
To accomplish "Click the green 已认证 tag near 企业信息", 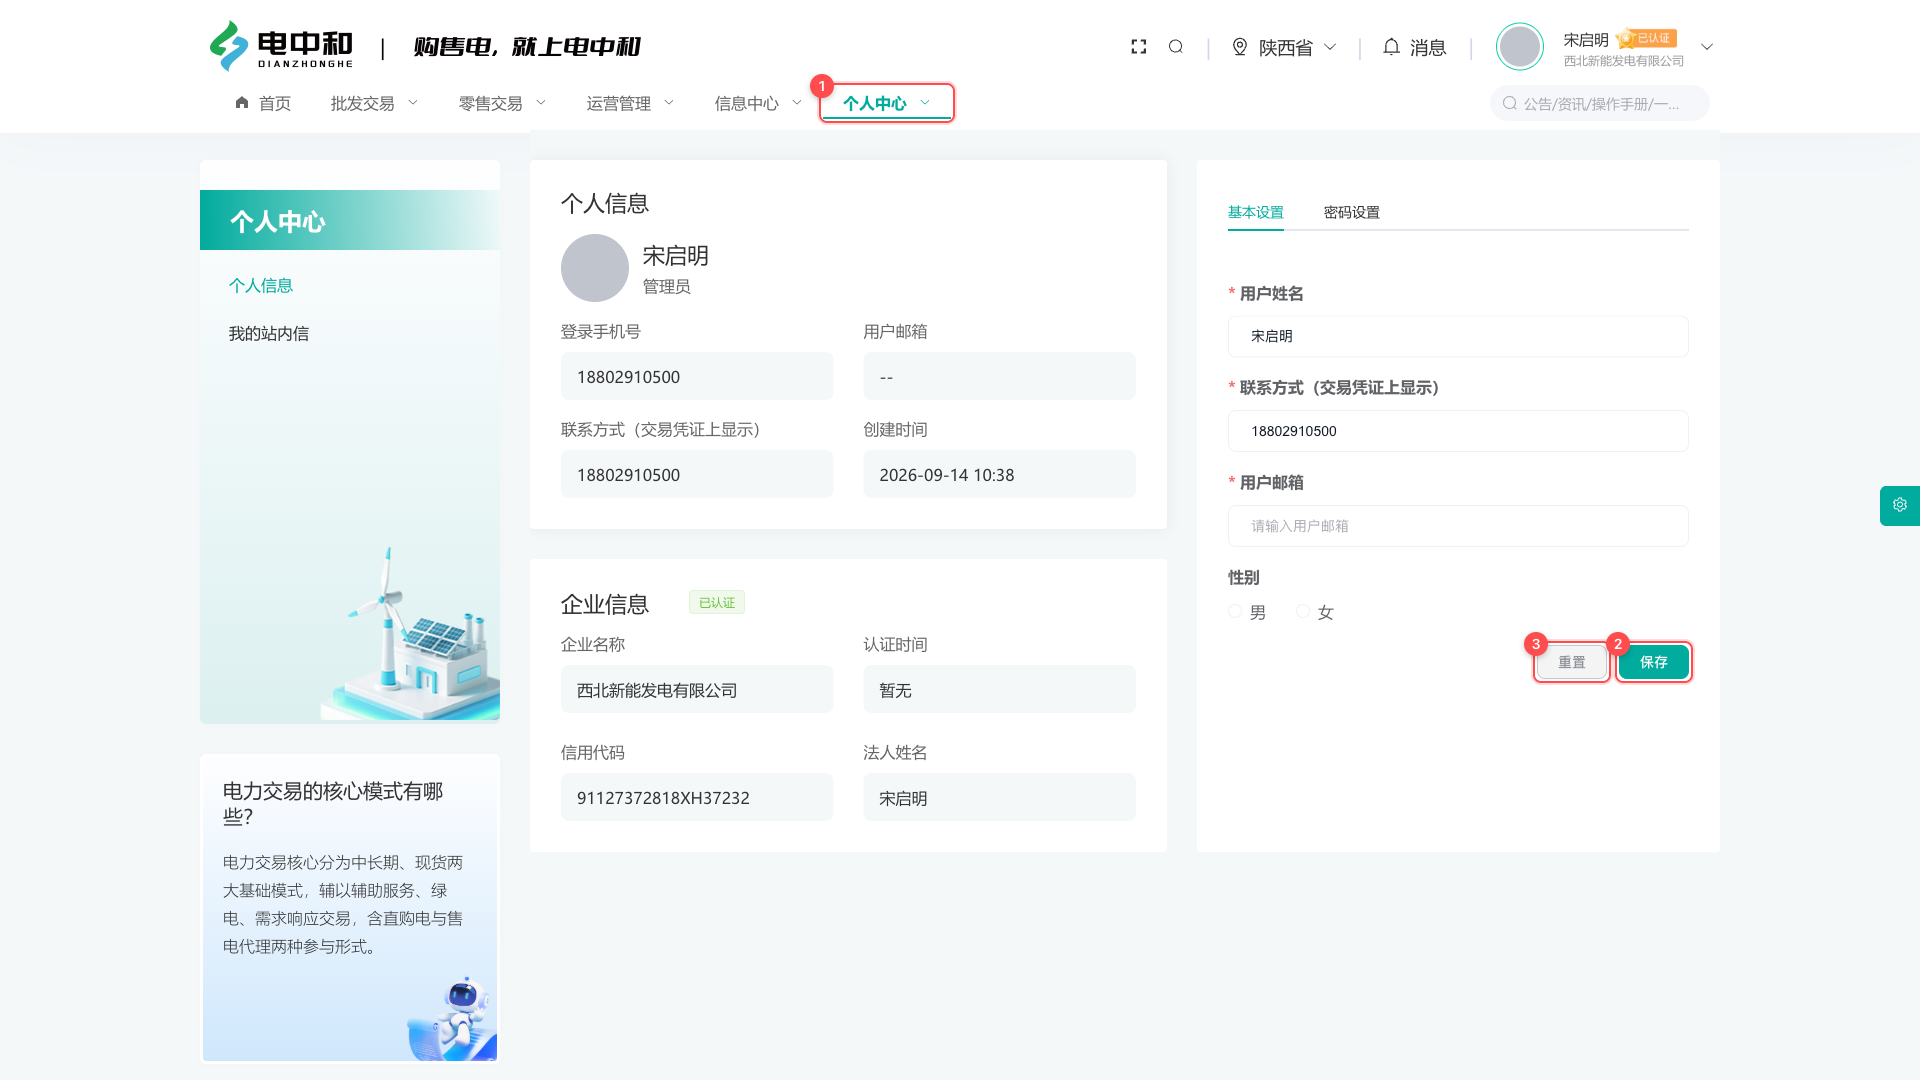I will pyautogui.click(x=717, y=602).
